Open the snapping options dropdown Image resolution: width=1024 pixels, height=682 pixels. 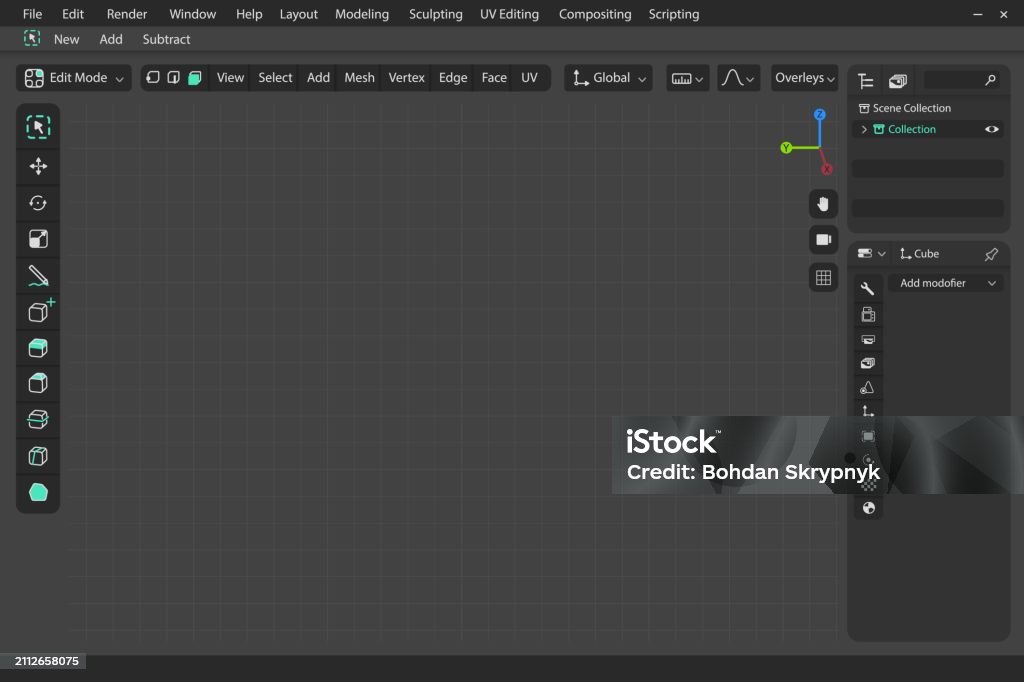coord(687,78)
